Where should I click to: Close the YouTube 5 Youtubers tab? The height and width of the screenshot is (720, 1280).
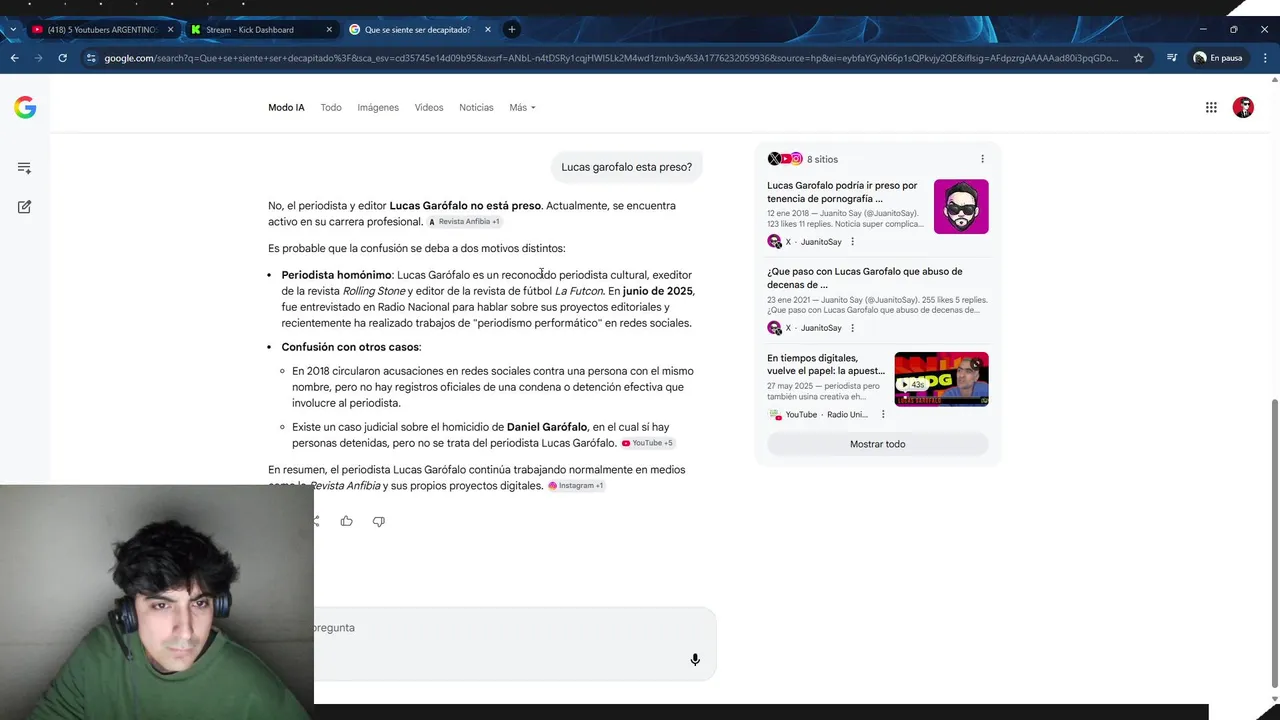coord(170,30)
